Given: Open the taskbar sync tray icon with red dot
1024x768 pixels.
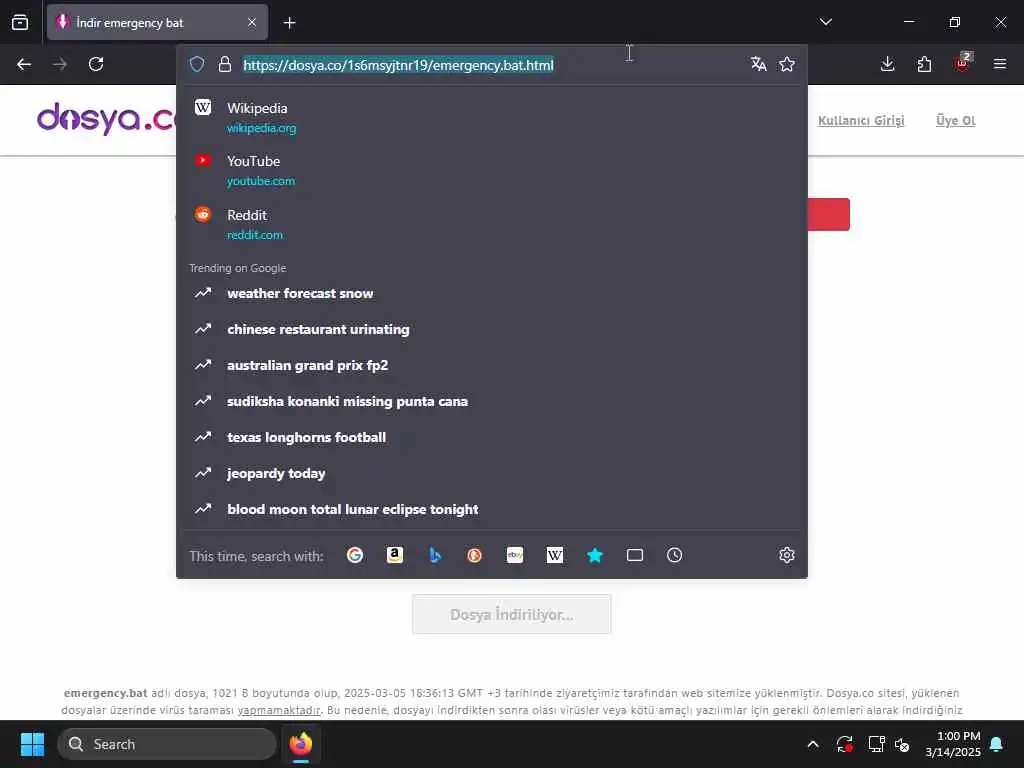Looking at the screenshot, I should 844,744.
